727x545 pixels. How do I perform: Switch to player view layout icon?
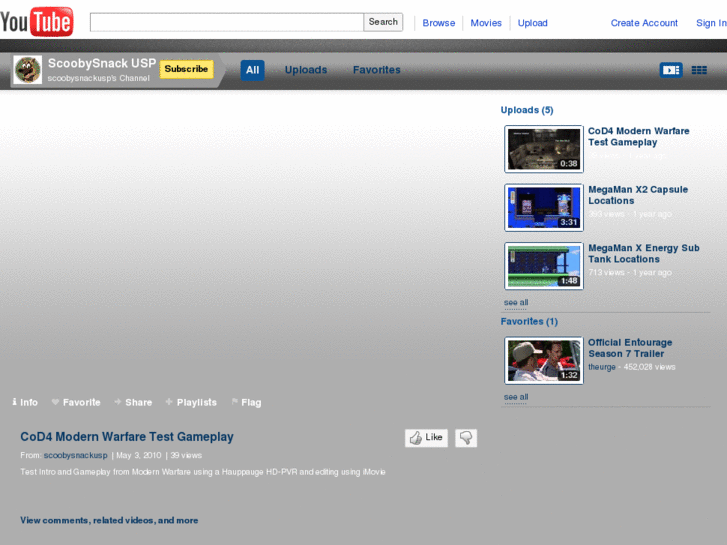tap(671, 70)
